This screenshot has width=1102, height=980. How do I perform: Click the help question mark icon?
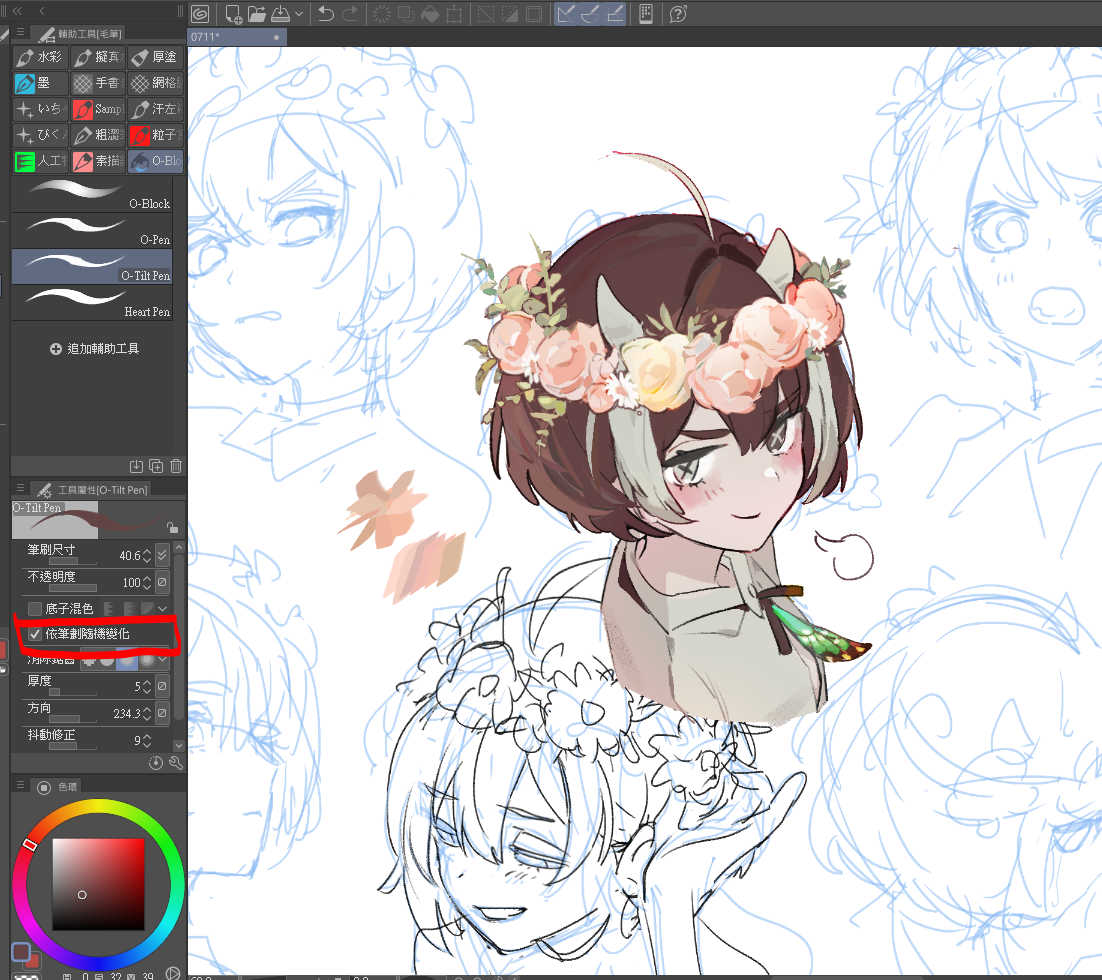[x=678, y=14]
